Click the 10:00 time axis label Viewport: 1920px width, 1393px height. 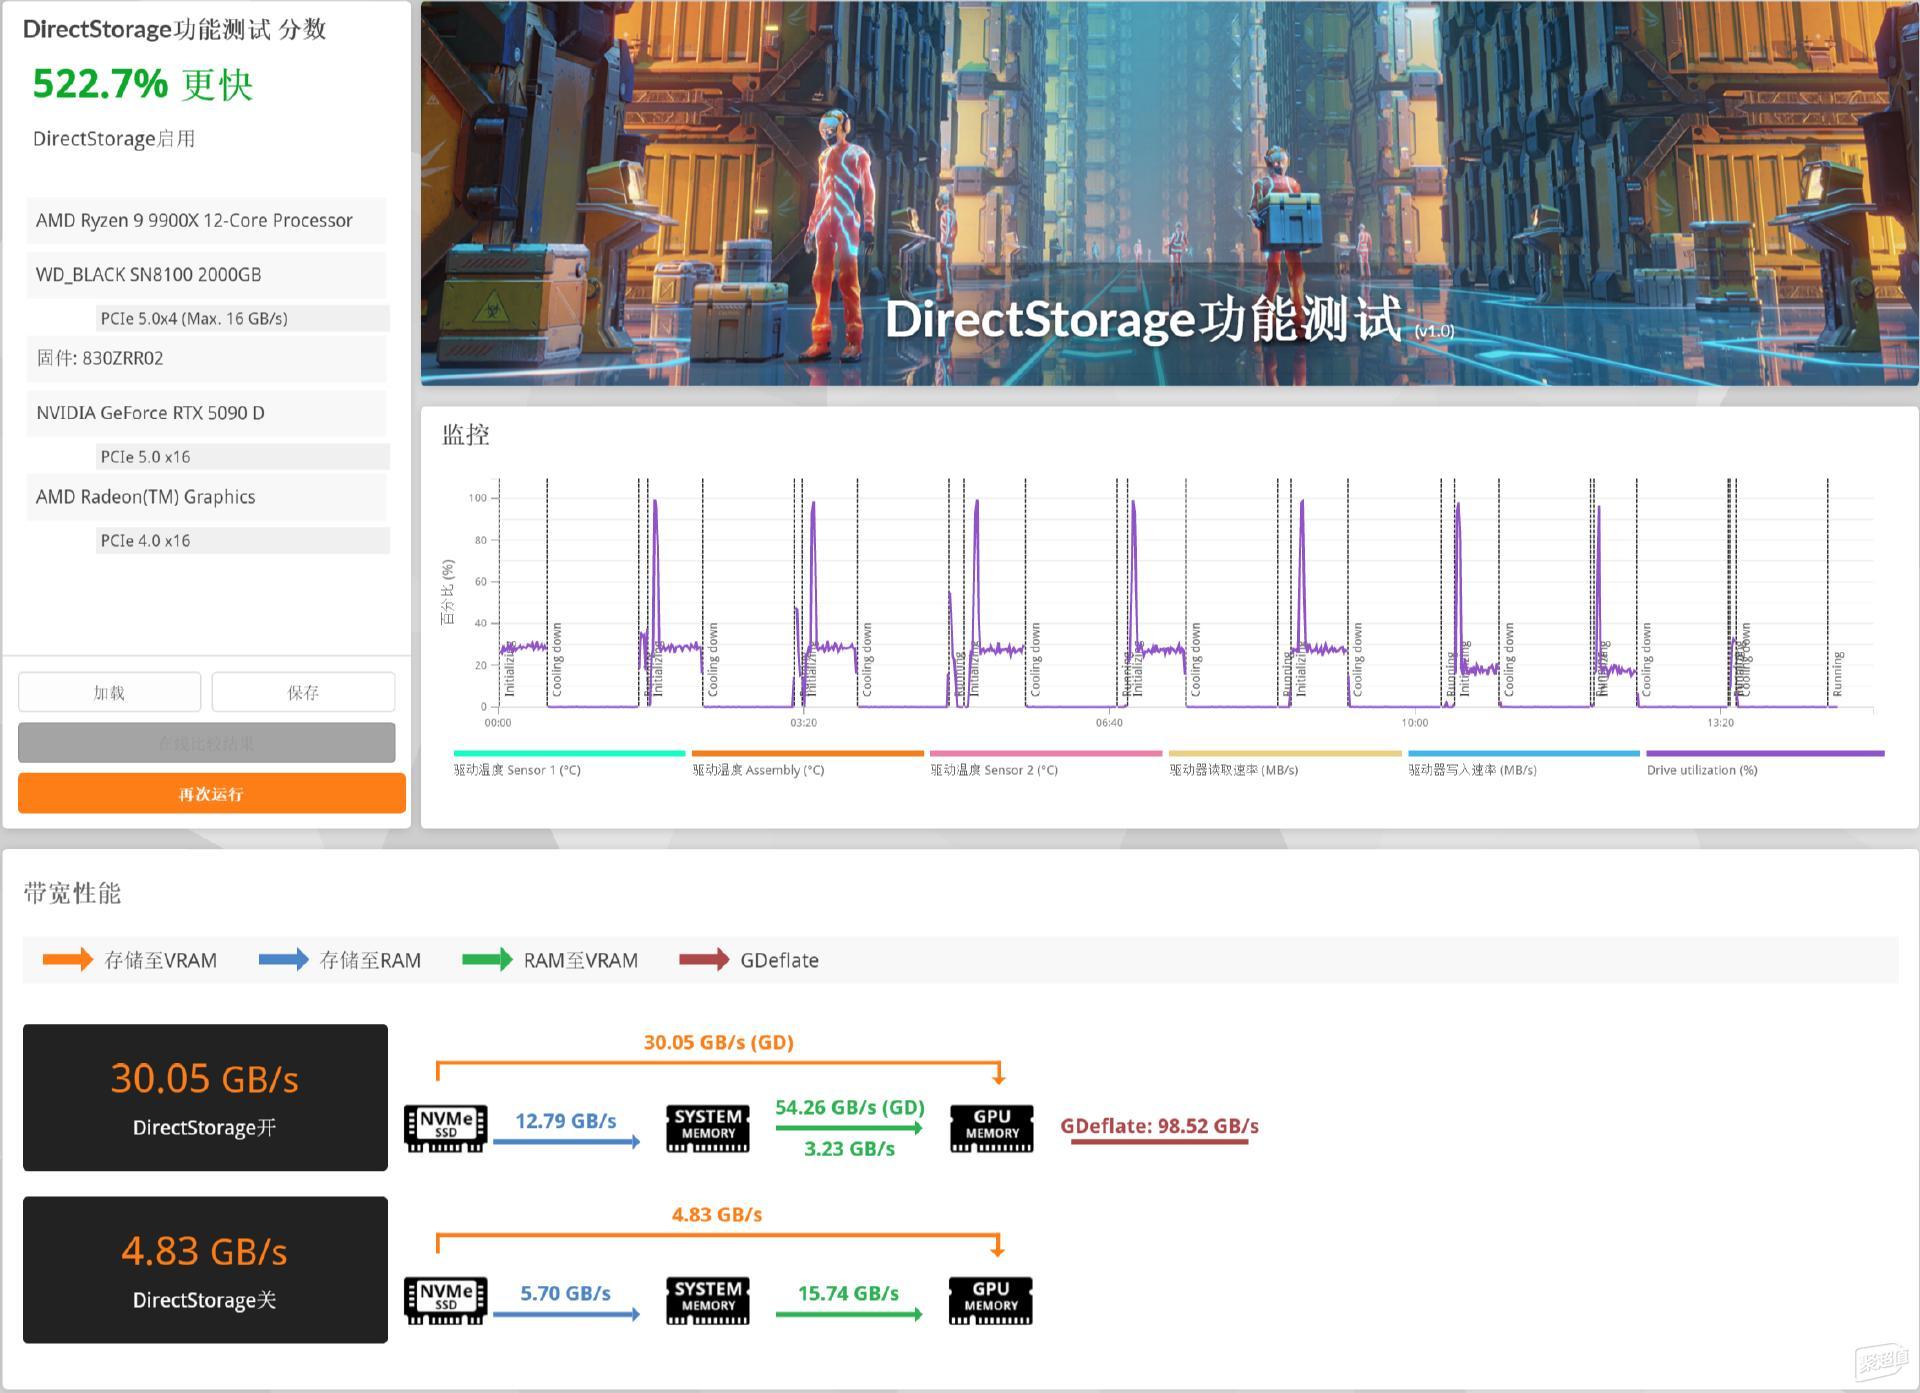(x=1414, y=722)
